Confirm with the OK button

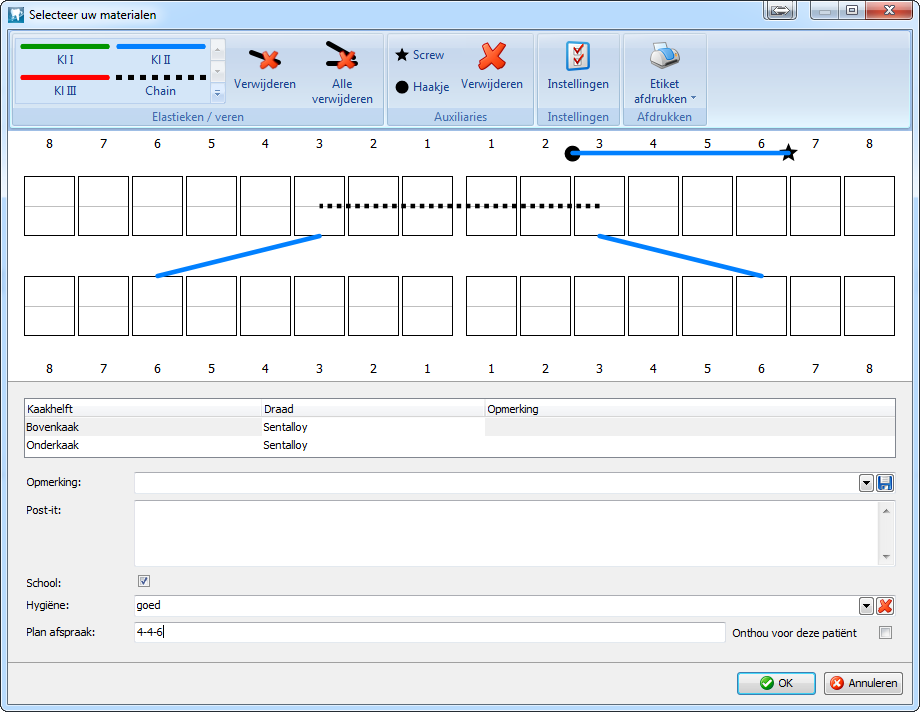pyautogui.click(x=776, y=683)
